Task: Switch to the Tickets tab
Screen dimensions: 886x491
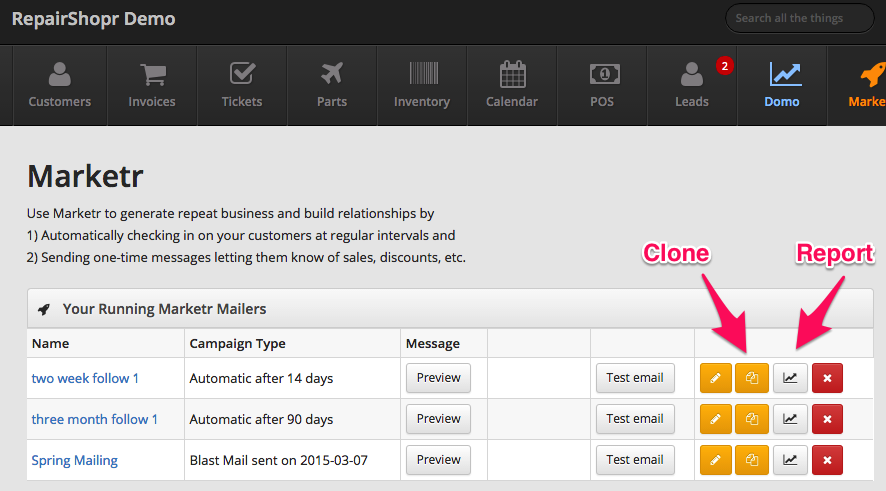Action: pos(242,85)
